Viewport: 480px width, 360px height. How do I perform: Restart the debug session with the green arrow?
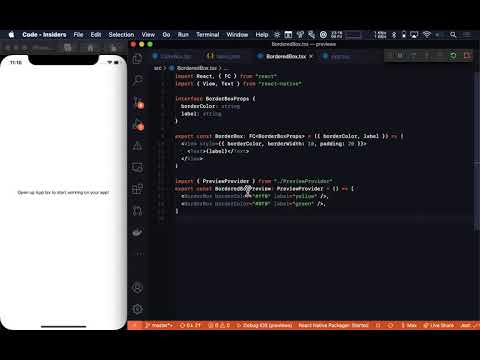453,56
